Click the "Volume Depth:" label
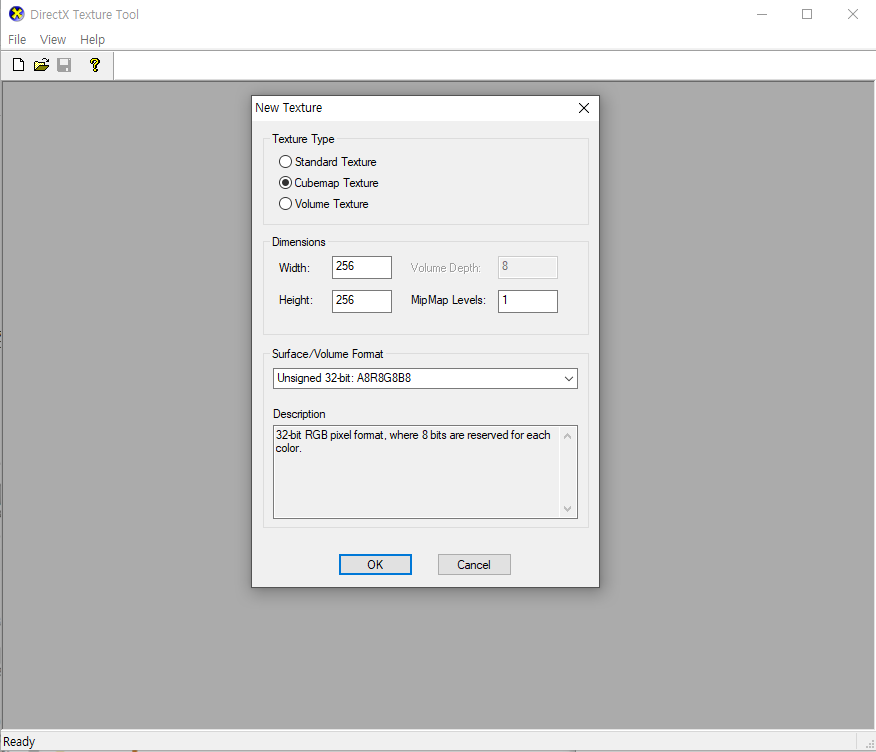The image size is (876, 752). point(445,268)
